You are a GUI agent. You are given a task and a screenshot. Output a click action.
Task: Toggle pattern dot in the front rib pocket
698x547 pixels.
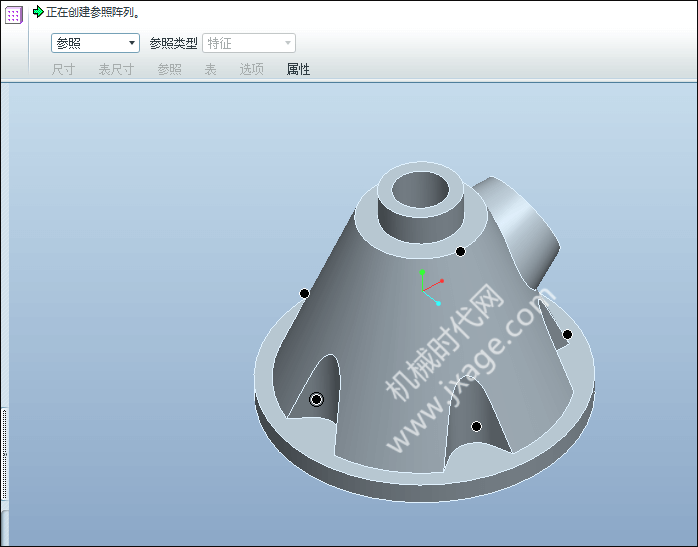click(476, 427)
